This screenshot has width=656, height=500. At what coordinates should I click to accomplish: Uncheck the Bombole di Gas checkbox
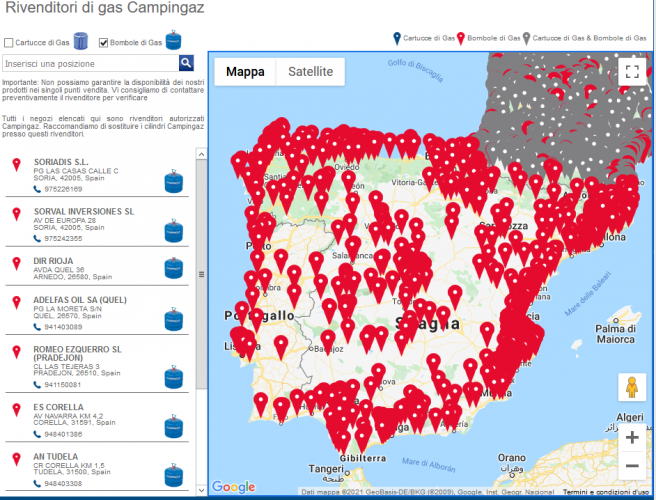104,43
